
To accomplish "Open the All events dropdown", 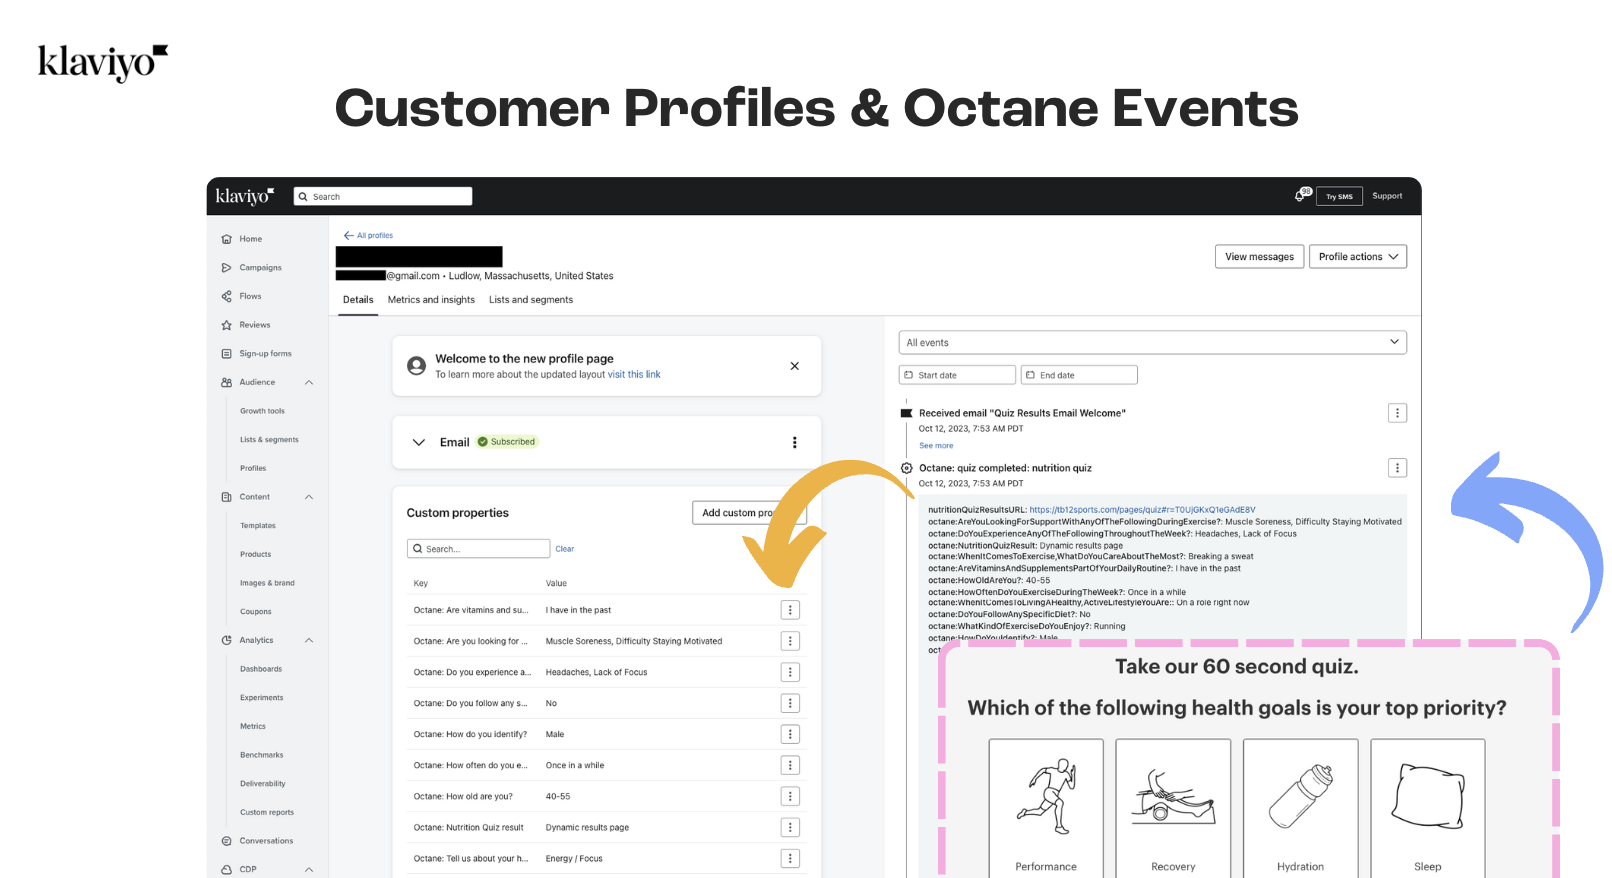I will tap(1152, 342).
